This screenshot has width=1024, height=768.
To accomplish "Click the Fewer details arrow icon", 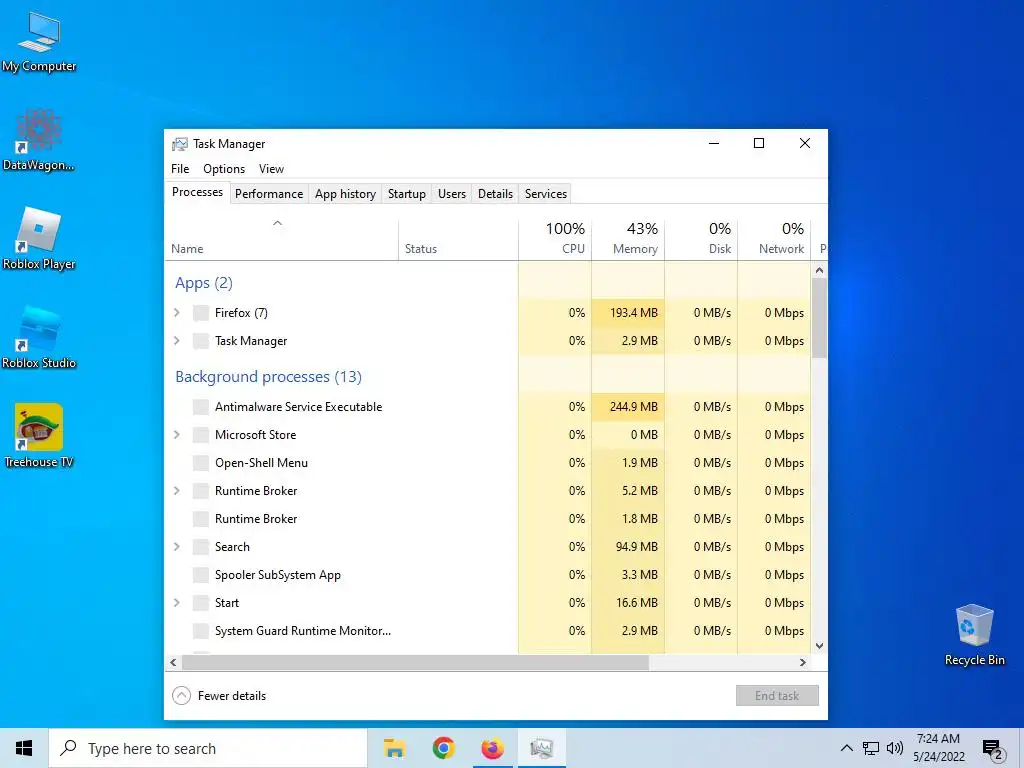I will 182,696.
